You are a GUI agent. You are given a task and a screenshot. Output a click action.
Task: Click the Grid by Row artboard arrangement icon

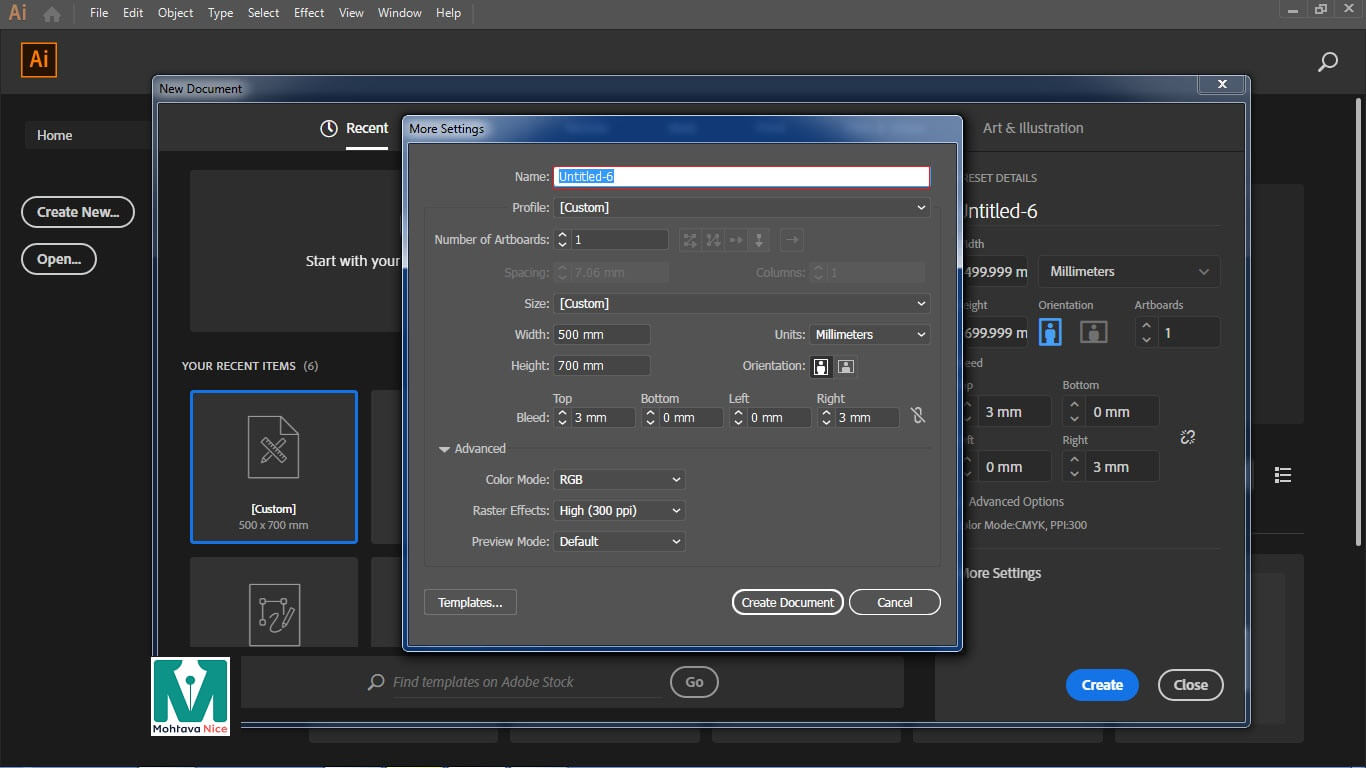[x=689, y=240]
